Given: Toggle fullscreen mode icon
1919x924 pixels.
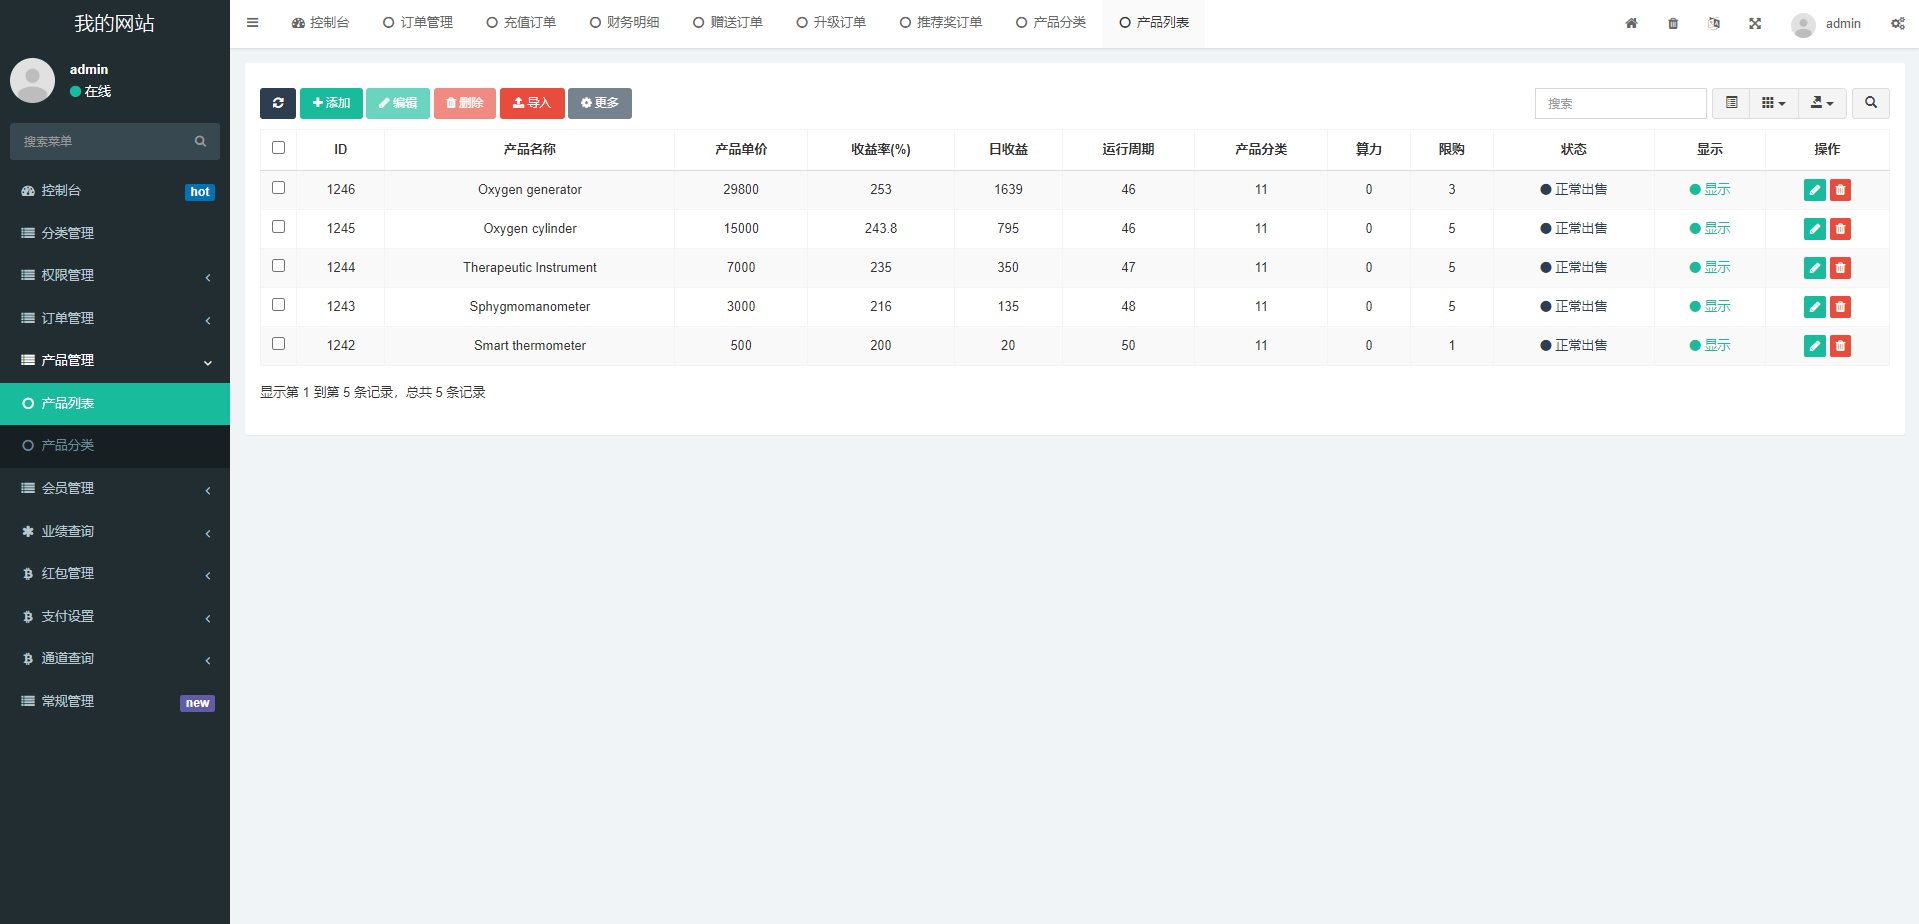Looking at the screenshot, I should (x=1755, y=23).
